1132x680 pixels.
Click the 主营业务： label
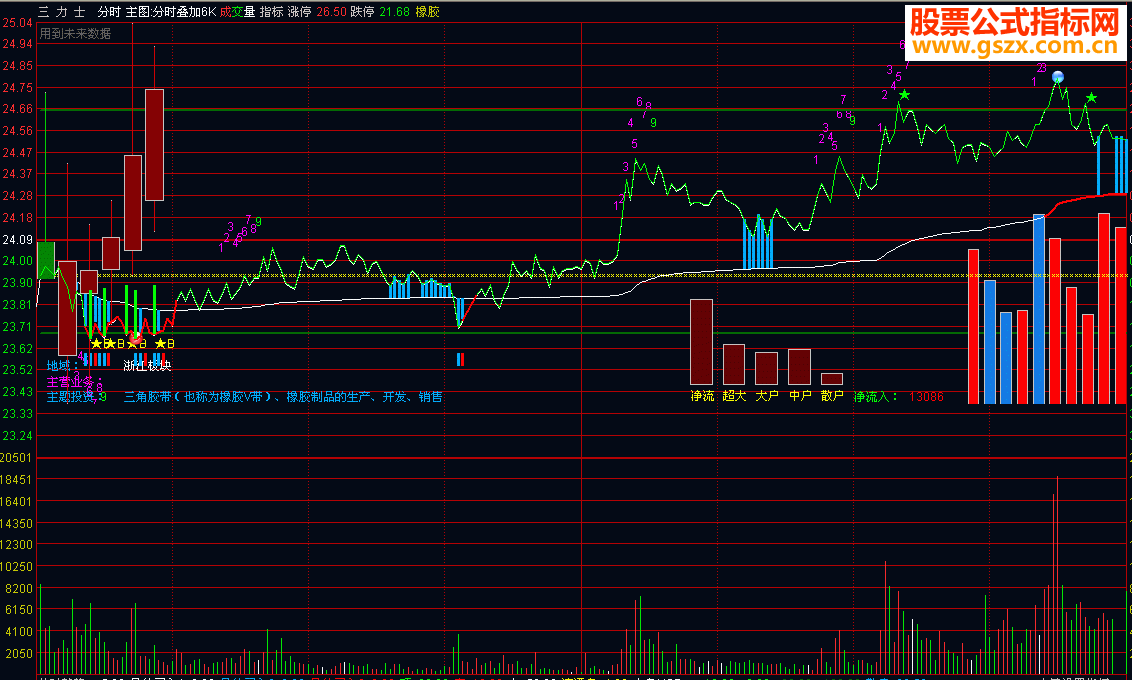point(75,381)
